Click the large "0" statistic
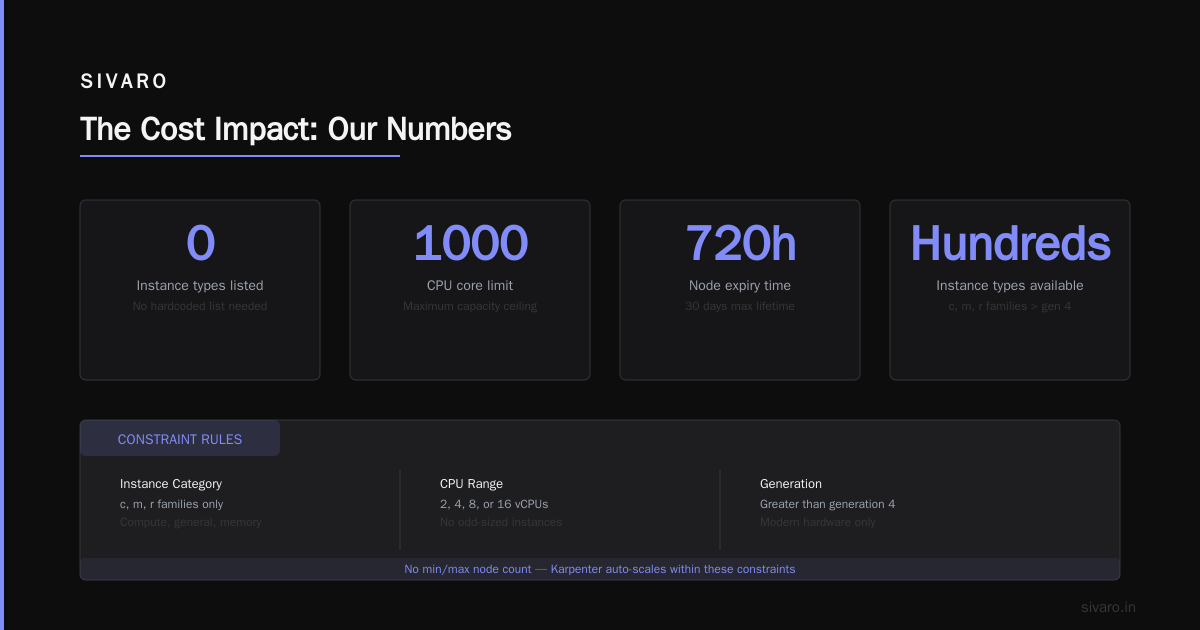The image size is (1200, 630). 200,243
